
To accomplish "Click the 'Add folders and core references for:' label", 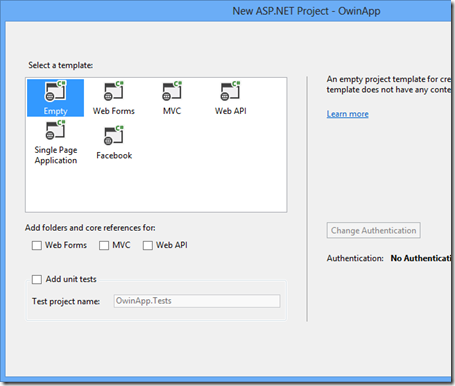I will tap(90, 228).
